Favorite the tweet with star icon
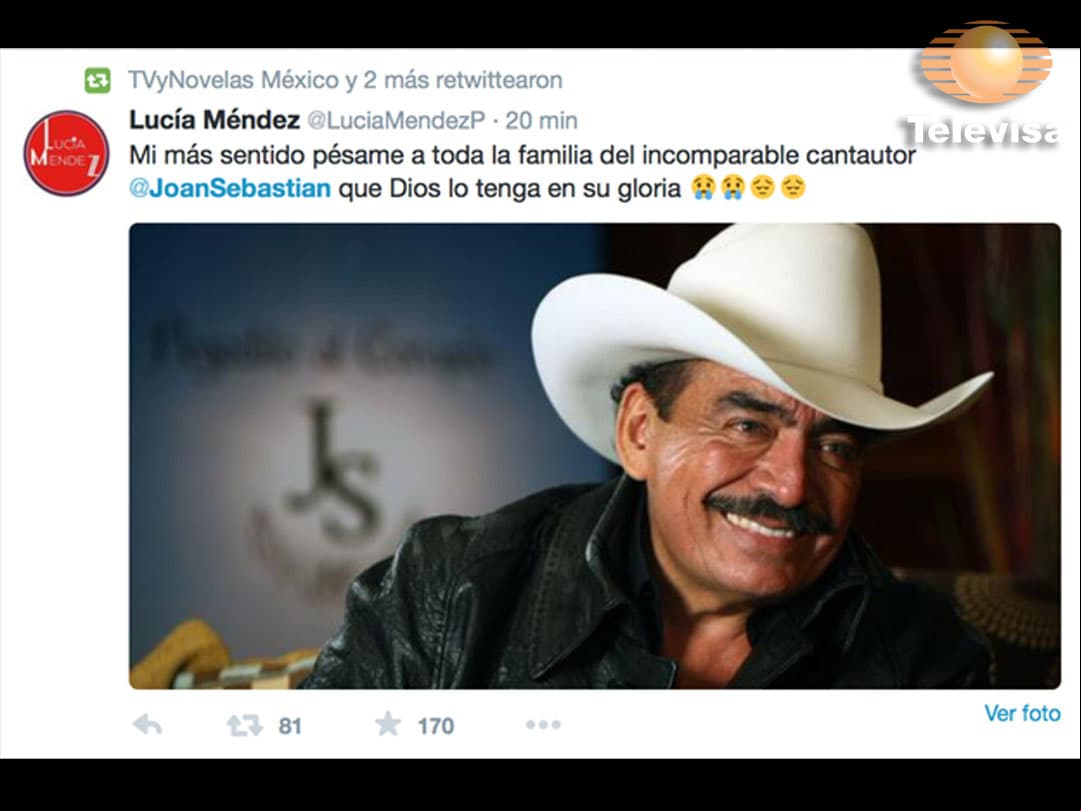 coord(387,724)
